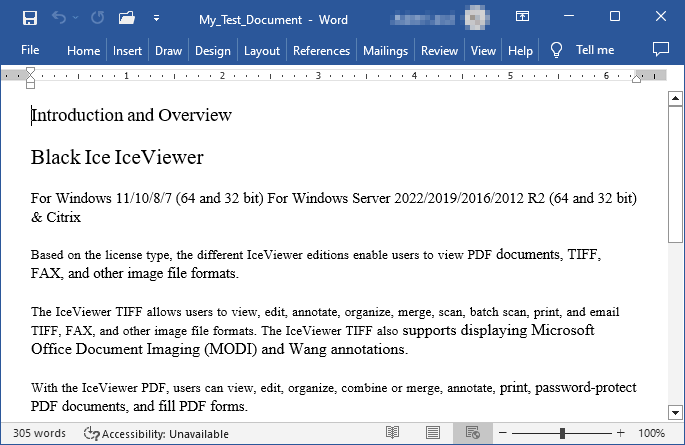Click text "FAX, and other image file formats."
Viewport: 685px width, 445px height.
click(x=135, y=273)
